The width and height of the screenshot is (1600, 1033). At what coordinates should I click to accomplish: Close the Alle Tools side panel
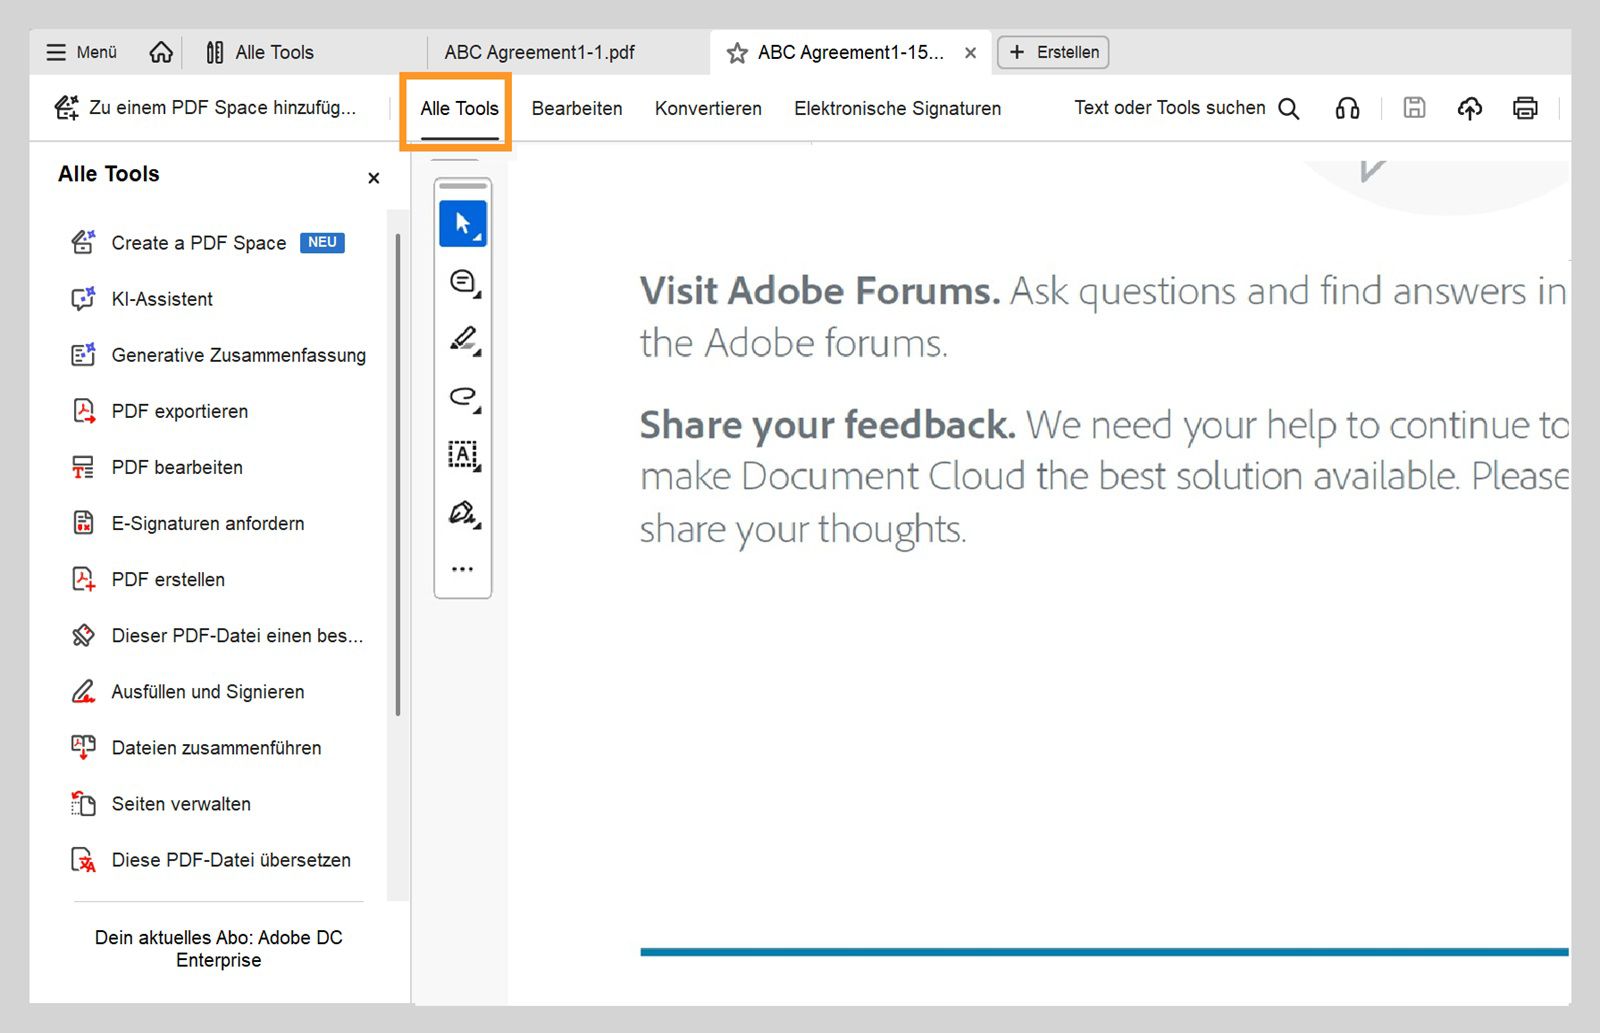374,178
